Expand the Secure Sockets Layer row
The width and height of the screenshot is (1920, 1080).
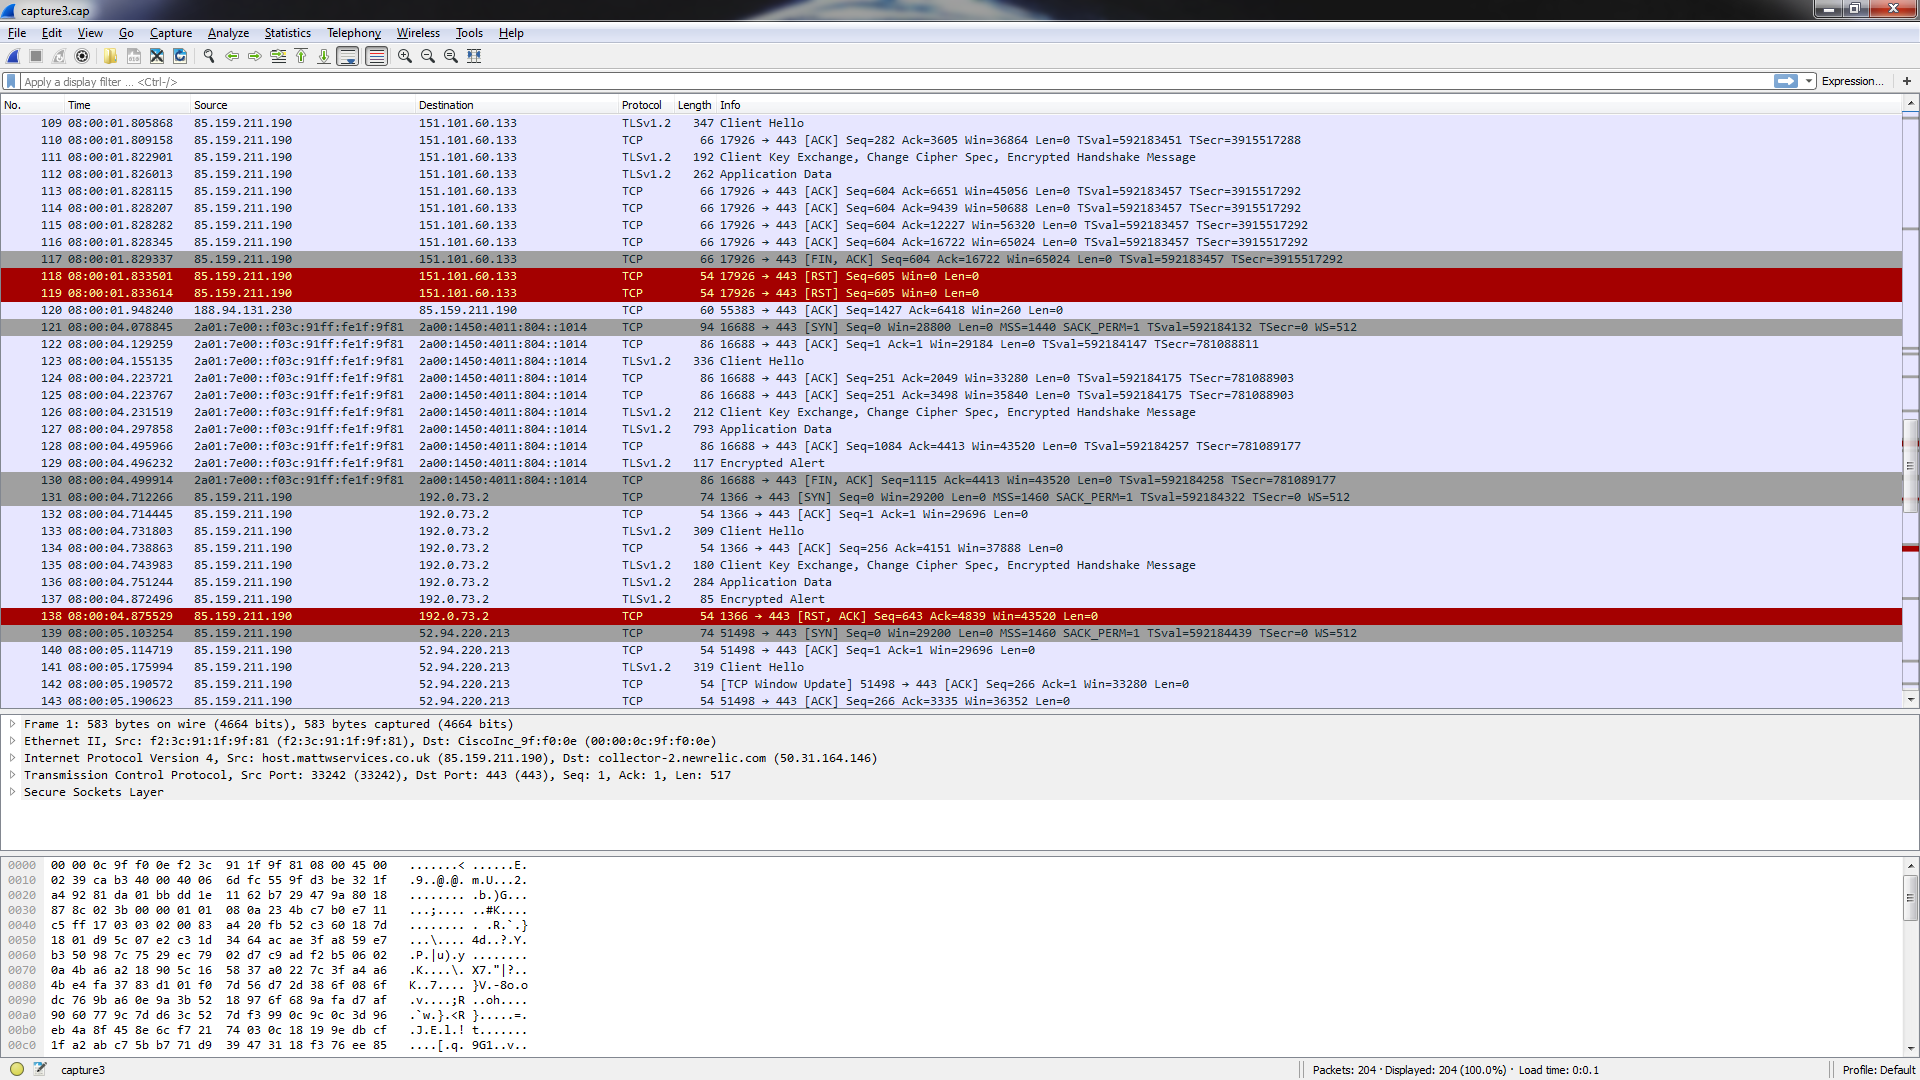pos(12,792)
